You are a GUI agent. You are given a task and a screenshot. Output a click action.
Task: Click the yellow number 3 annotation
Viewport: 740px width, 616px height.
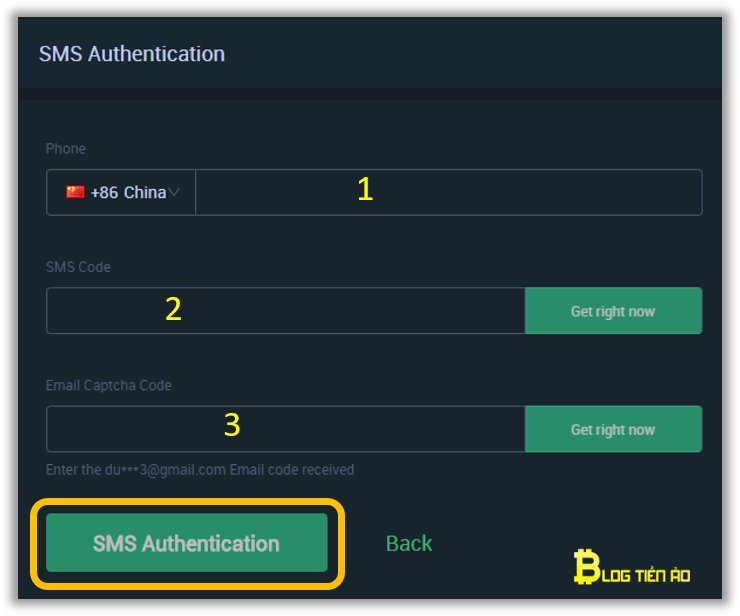point(232,425)
